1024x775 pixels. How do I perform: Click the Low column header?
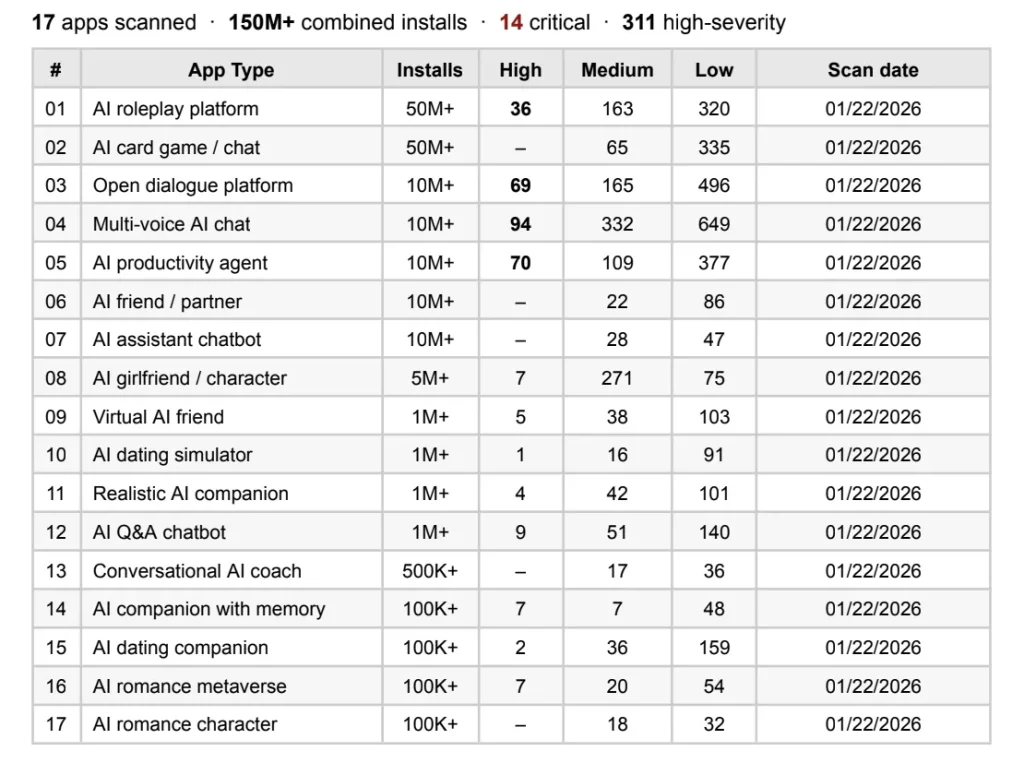tap(714, 70)
